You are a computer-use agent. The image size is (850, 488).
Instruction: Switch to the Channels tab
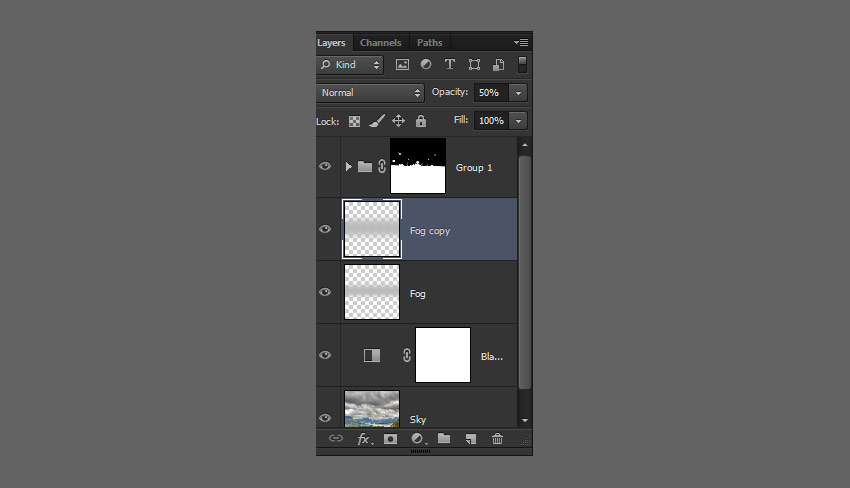pyautogui.click(x=381, y=42)
